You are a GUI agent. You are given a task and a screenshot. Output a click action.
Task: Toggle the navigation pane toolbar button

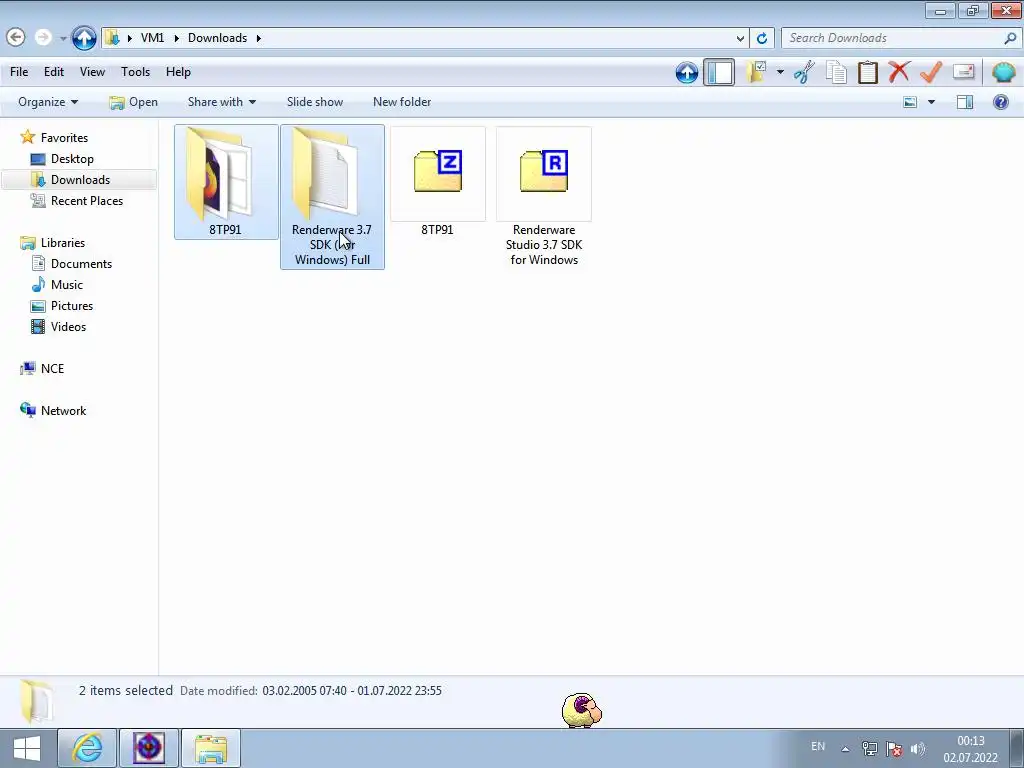coord(719,72)
